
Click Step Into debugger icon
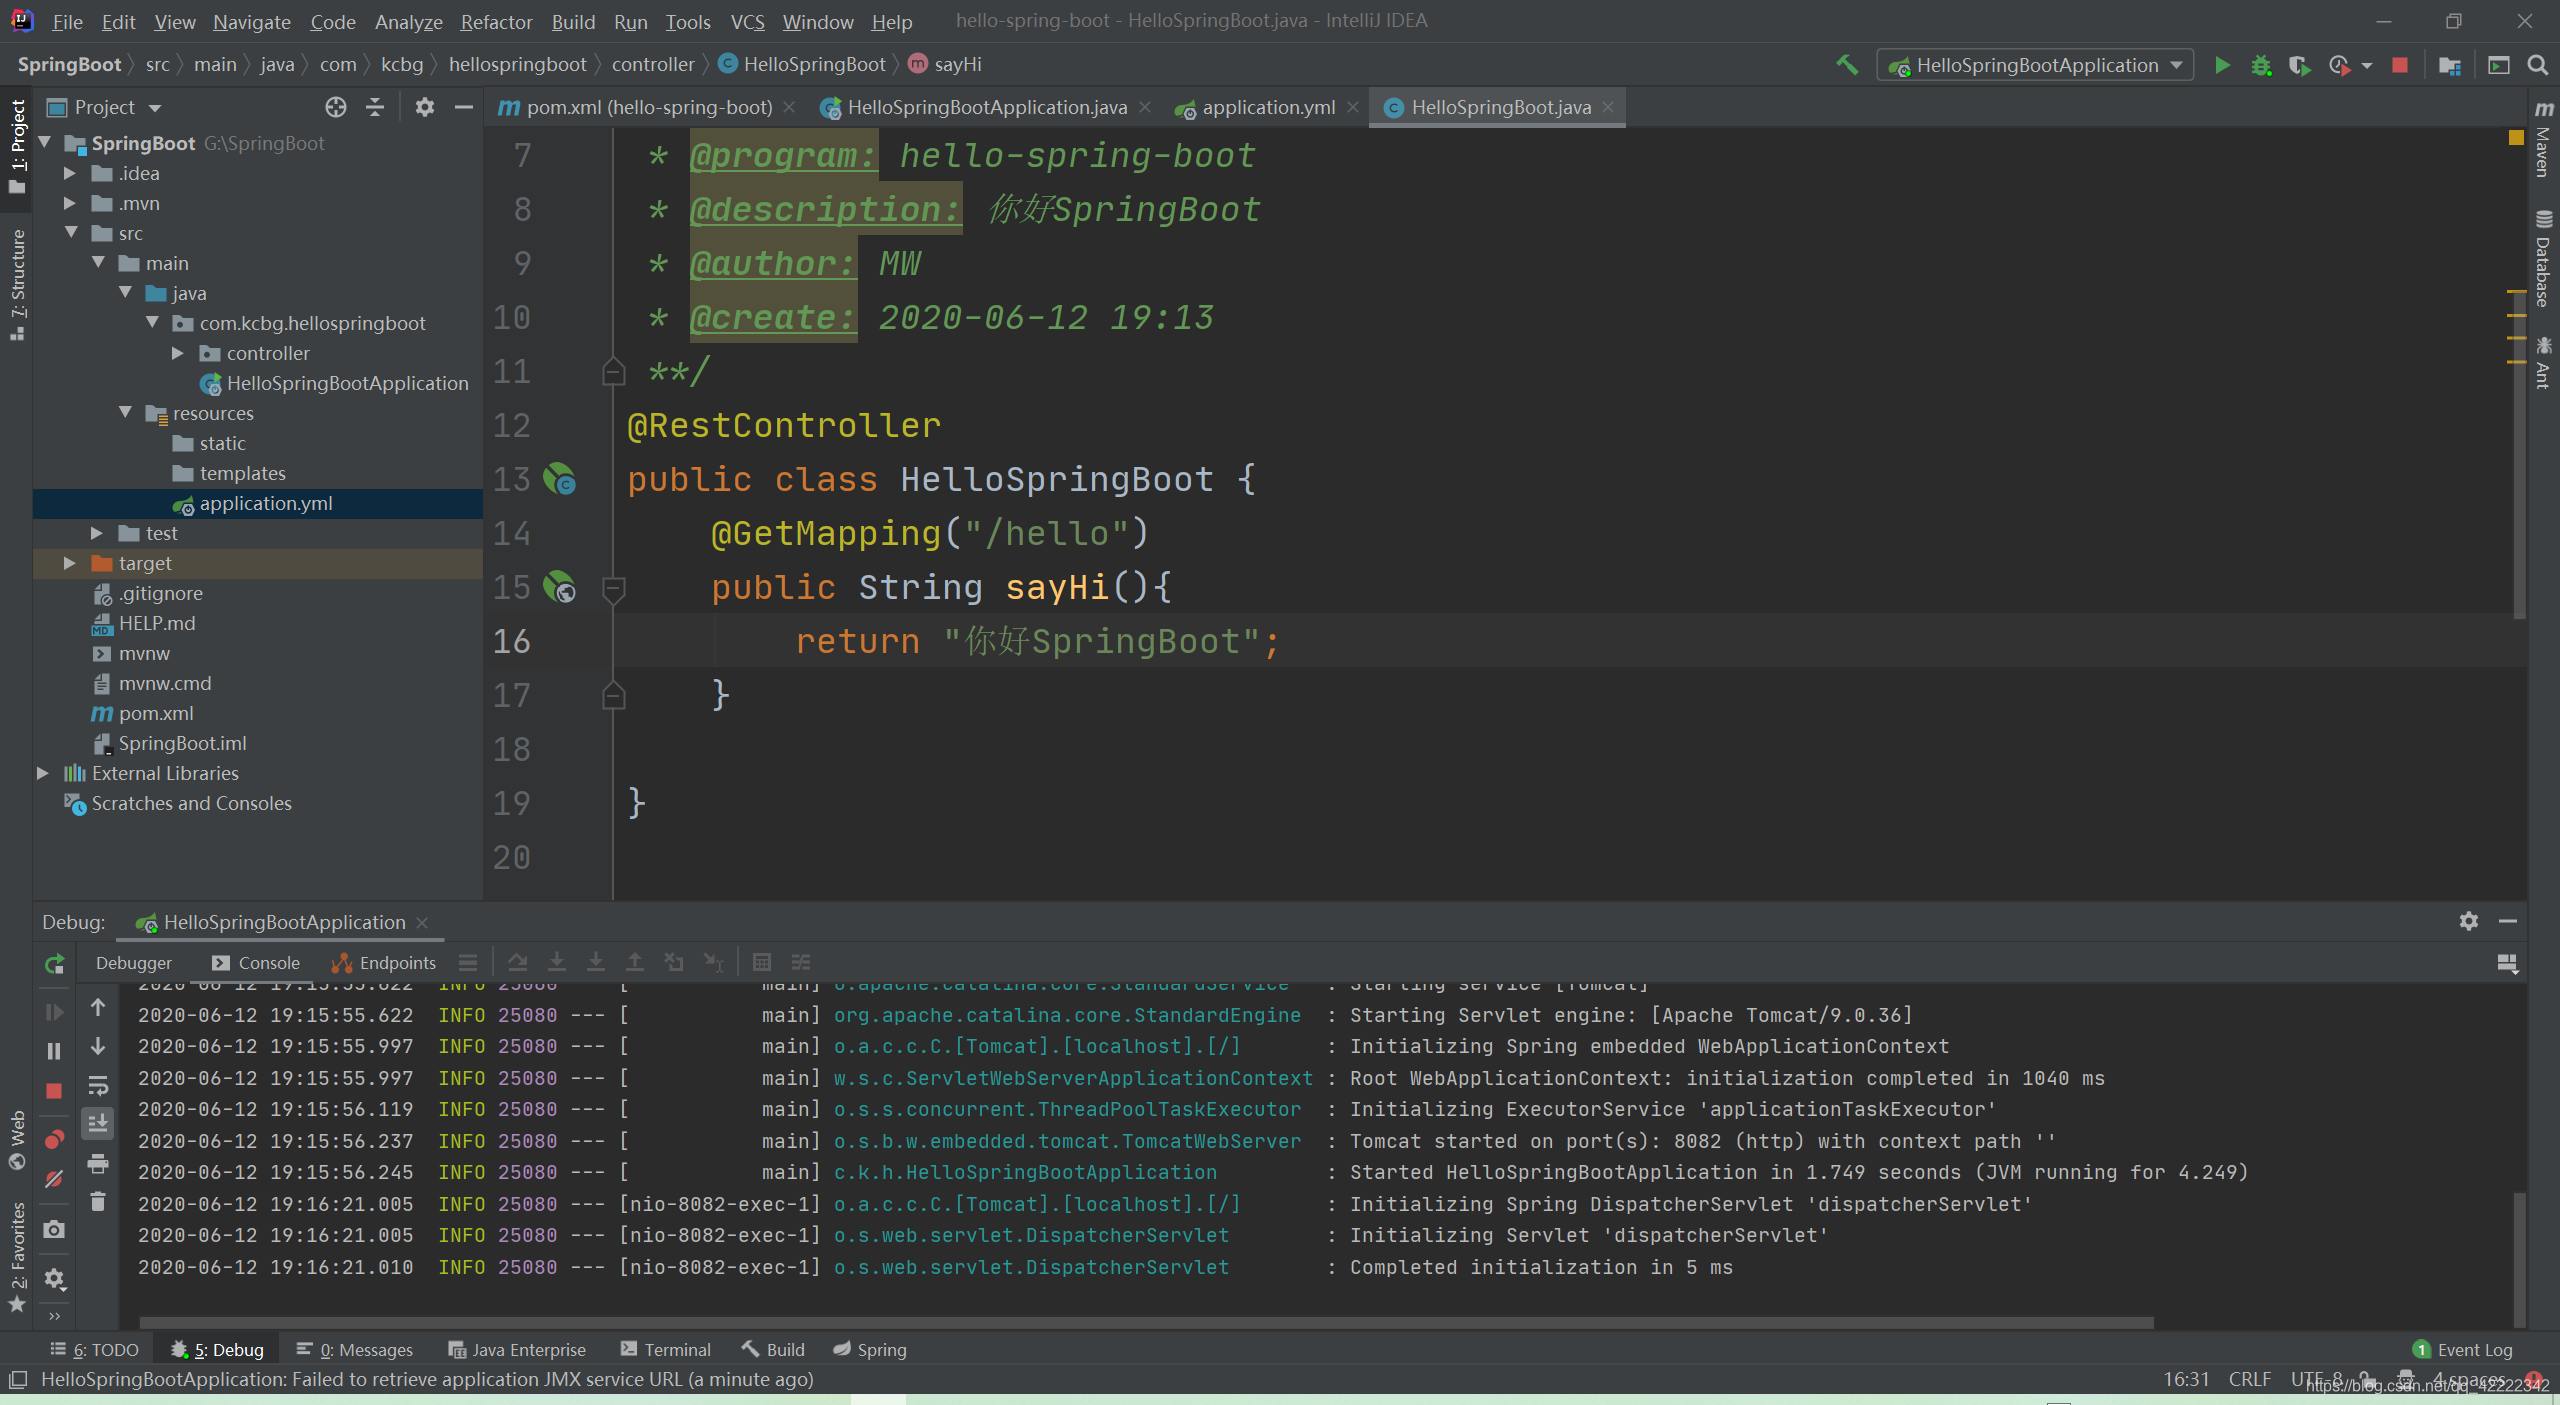click(x=557, y=962)
